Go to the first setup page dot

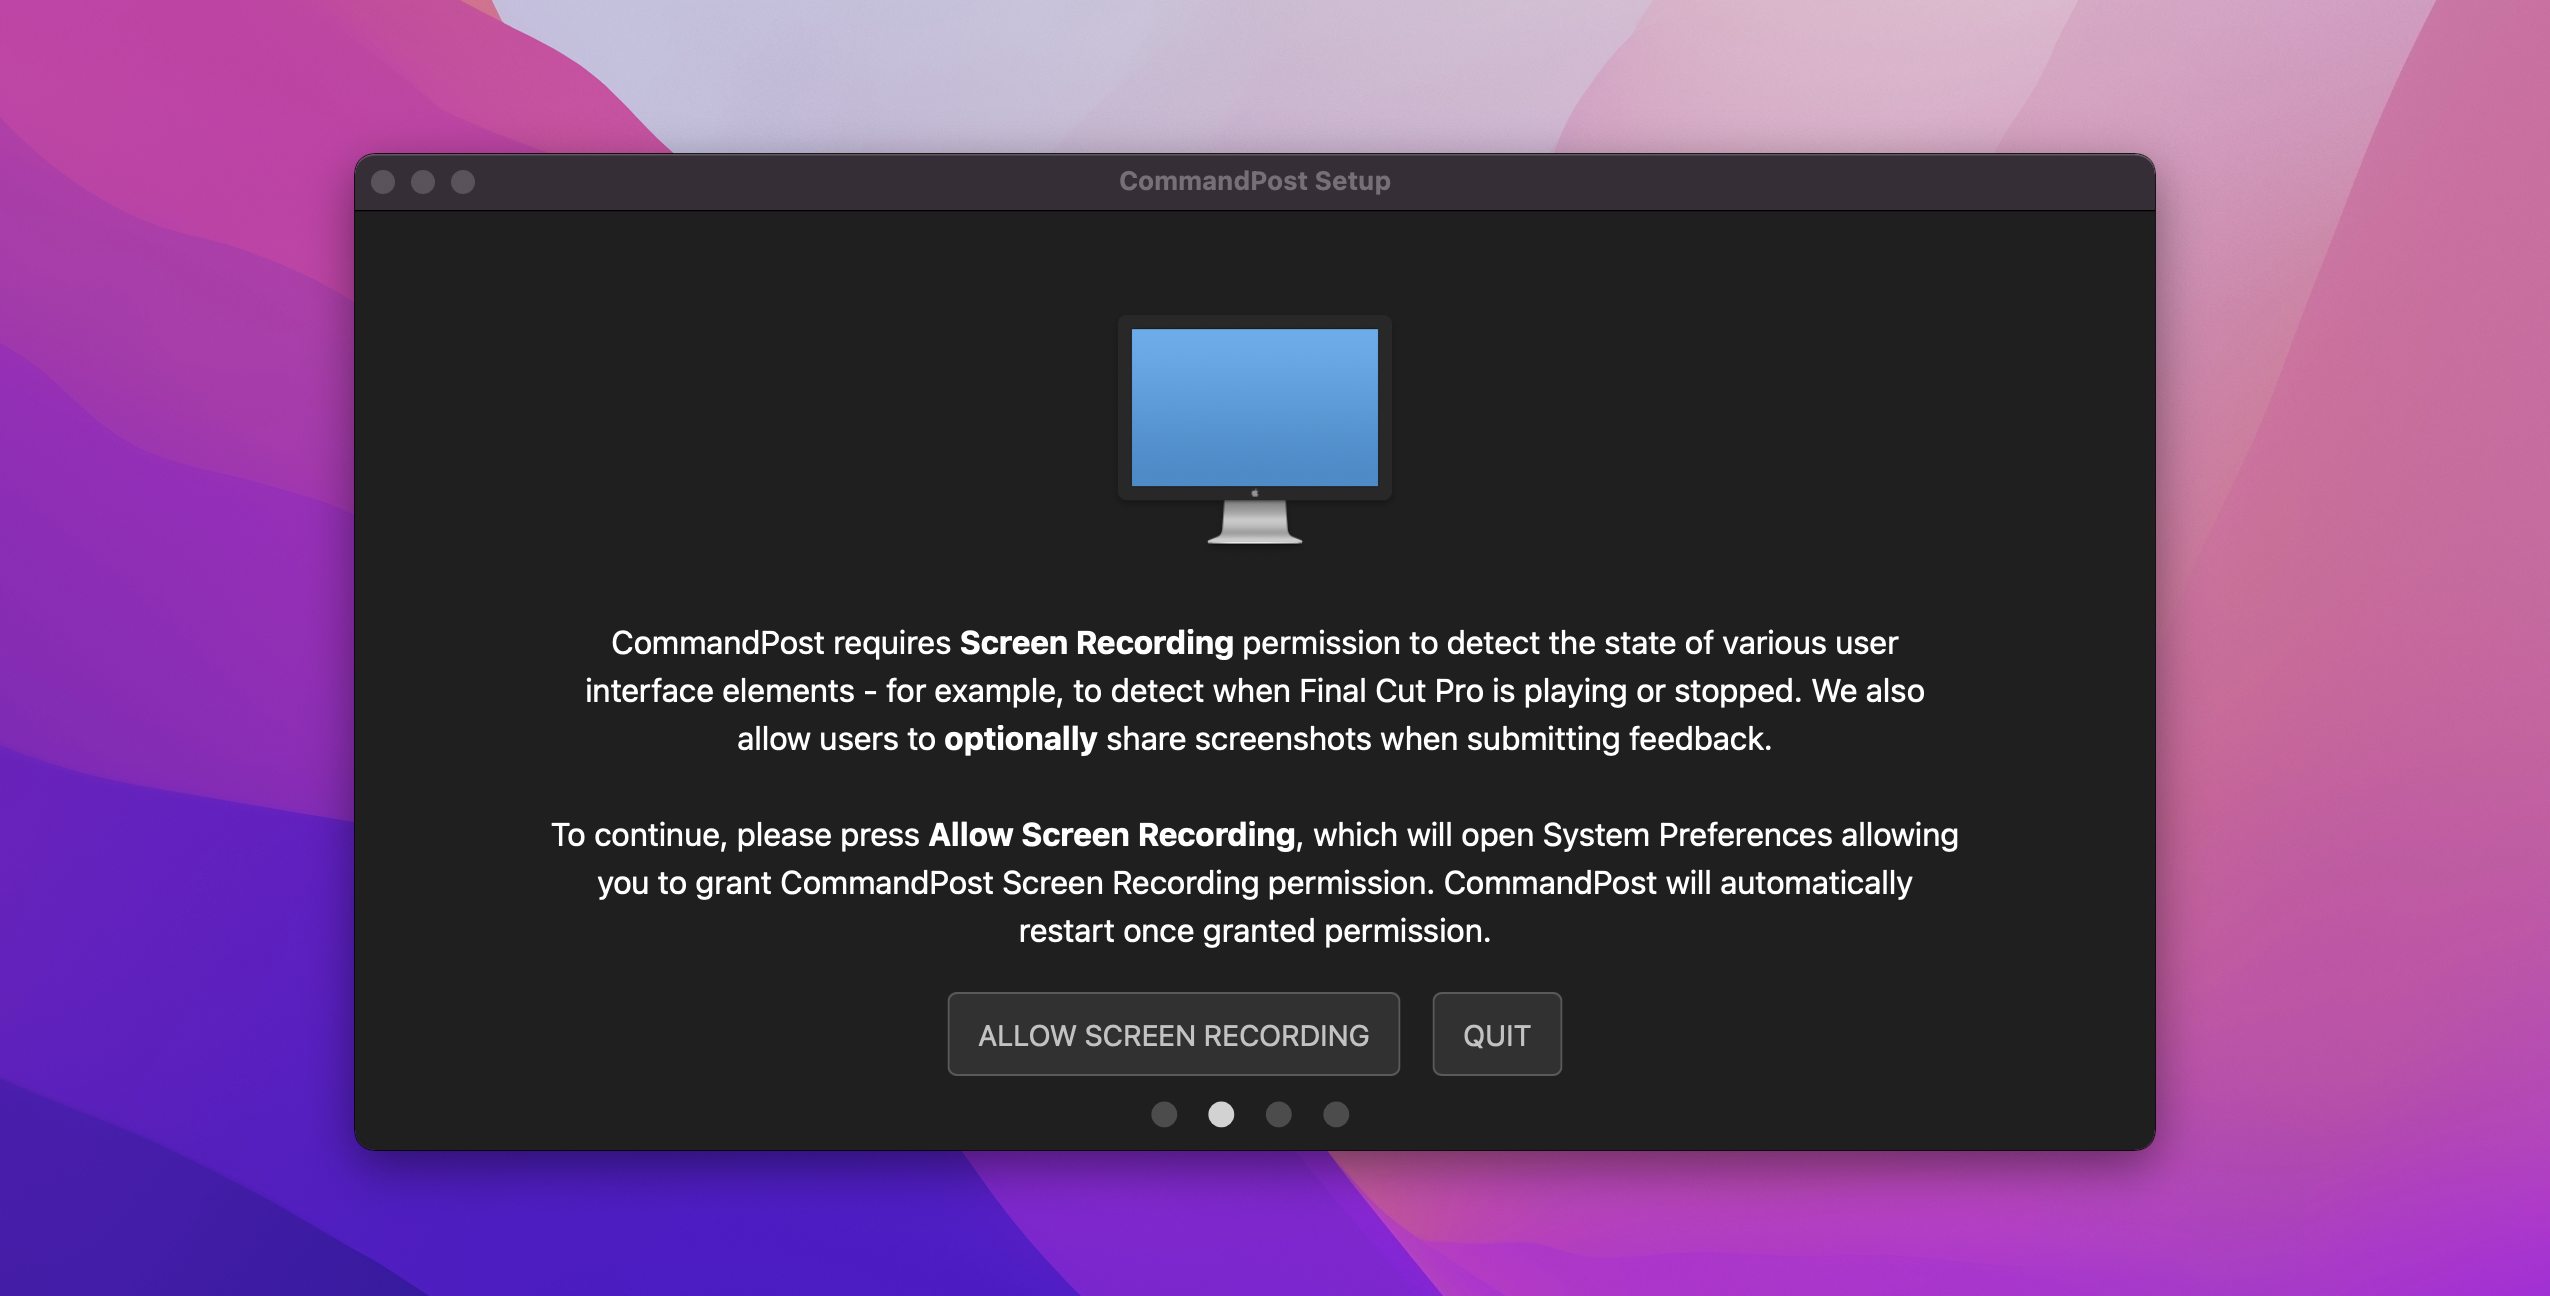tap(1164, 1114)
